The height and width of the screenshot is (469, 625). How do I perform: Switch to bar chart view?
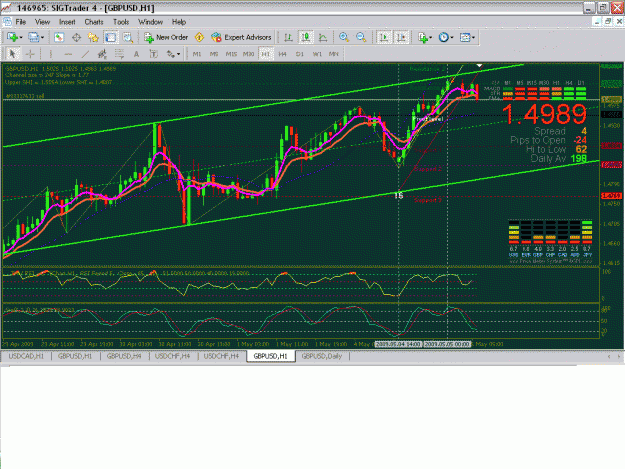click(288, 37)
